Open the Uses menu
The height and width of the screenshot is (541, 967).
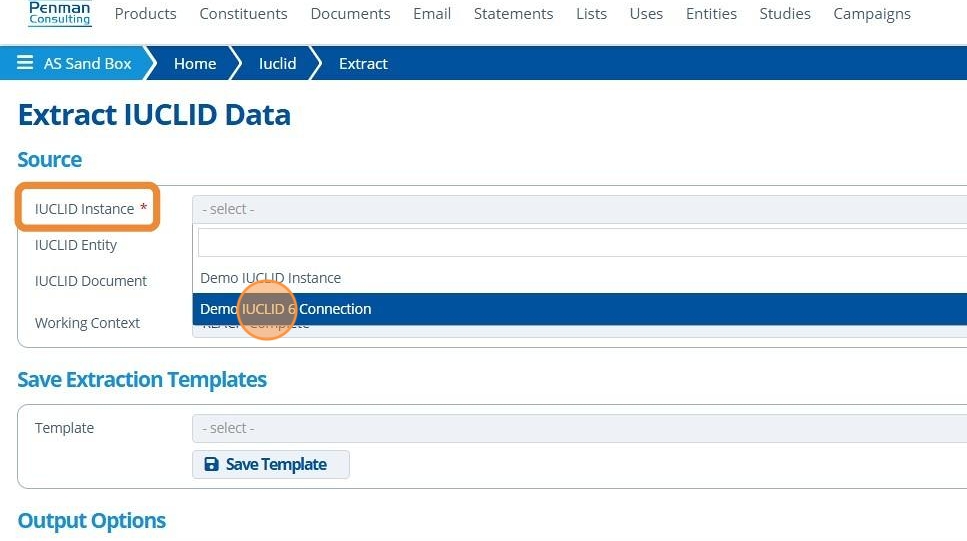646,14
